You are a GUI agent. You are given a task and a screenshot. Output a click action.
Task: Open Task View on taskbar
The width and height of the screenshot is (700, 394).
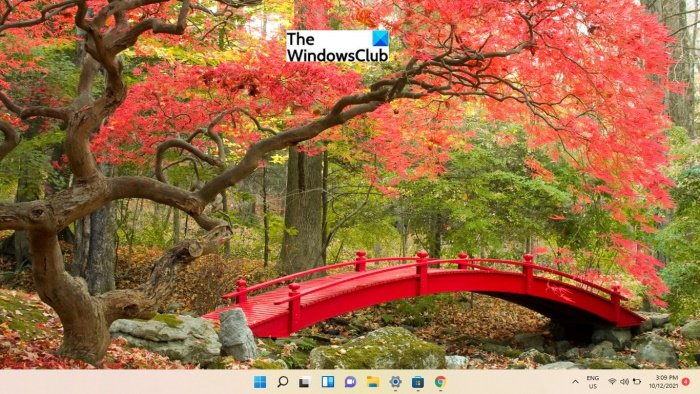pos(305,382)
